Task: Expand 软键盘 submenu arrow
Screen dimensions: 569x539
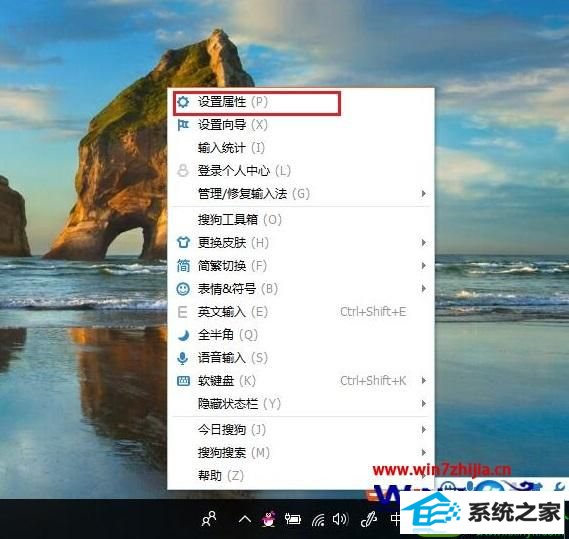Action: pos(423,380)
